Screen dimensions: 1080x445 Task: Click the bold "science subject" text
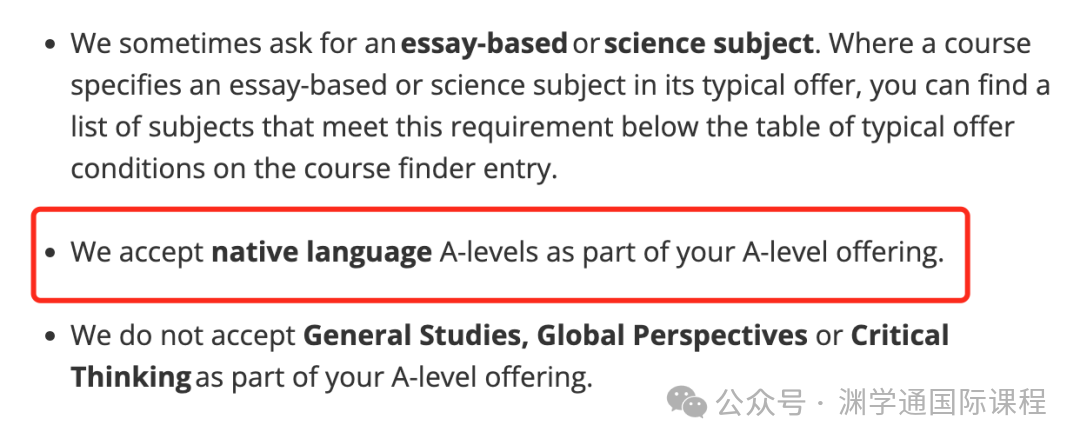[708, 45]
